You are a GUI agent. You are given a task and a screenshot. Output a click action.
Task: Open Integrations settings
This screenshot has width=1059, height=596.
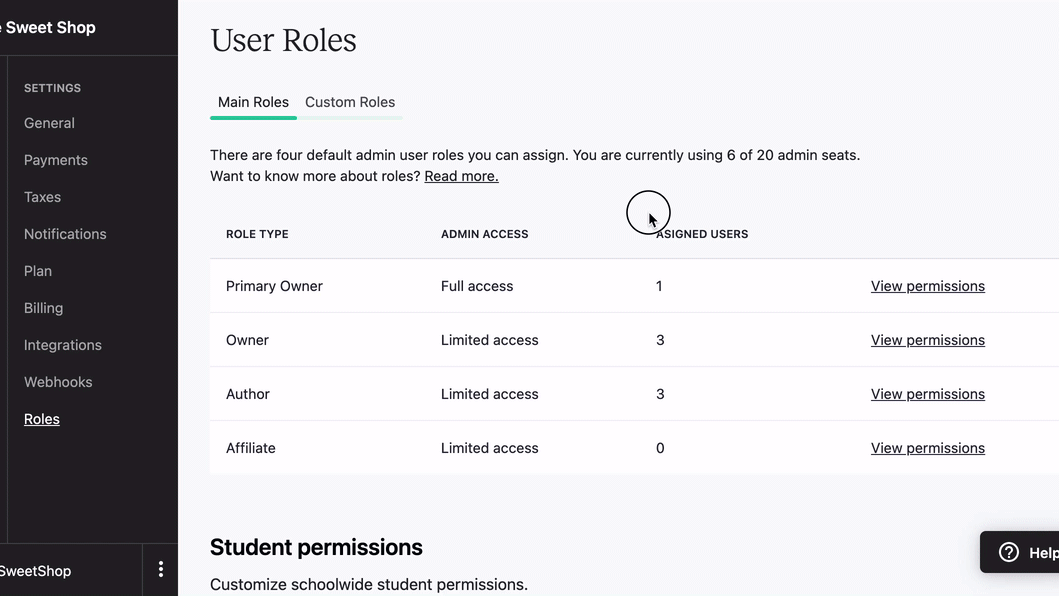click(x=63, y=345)
